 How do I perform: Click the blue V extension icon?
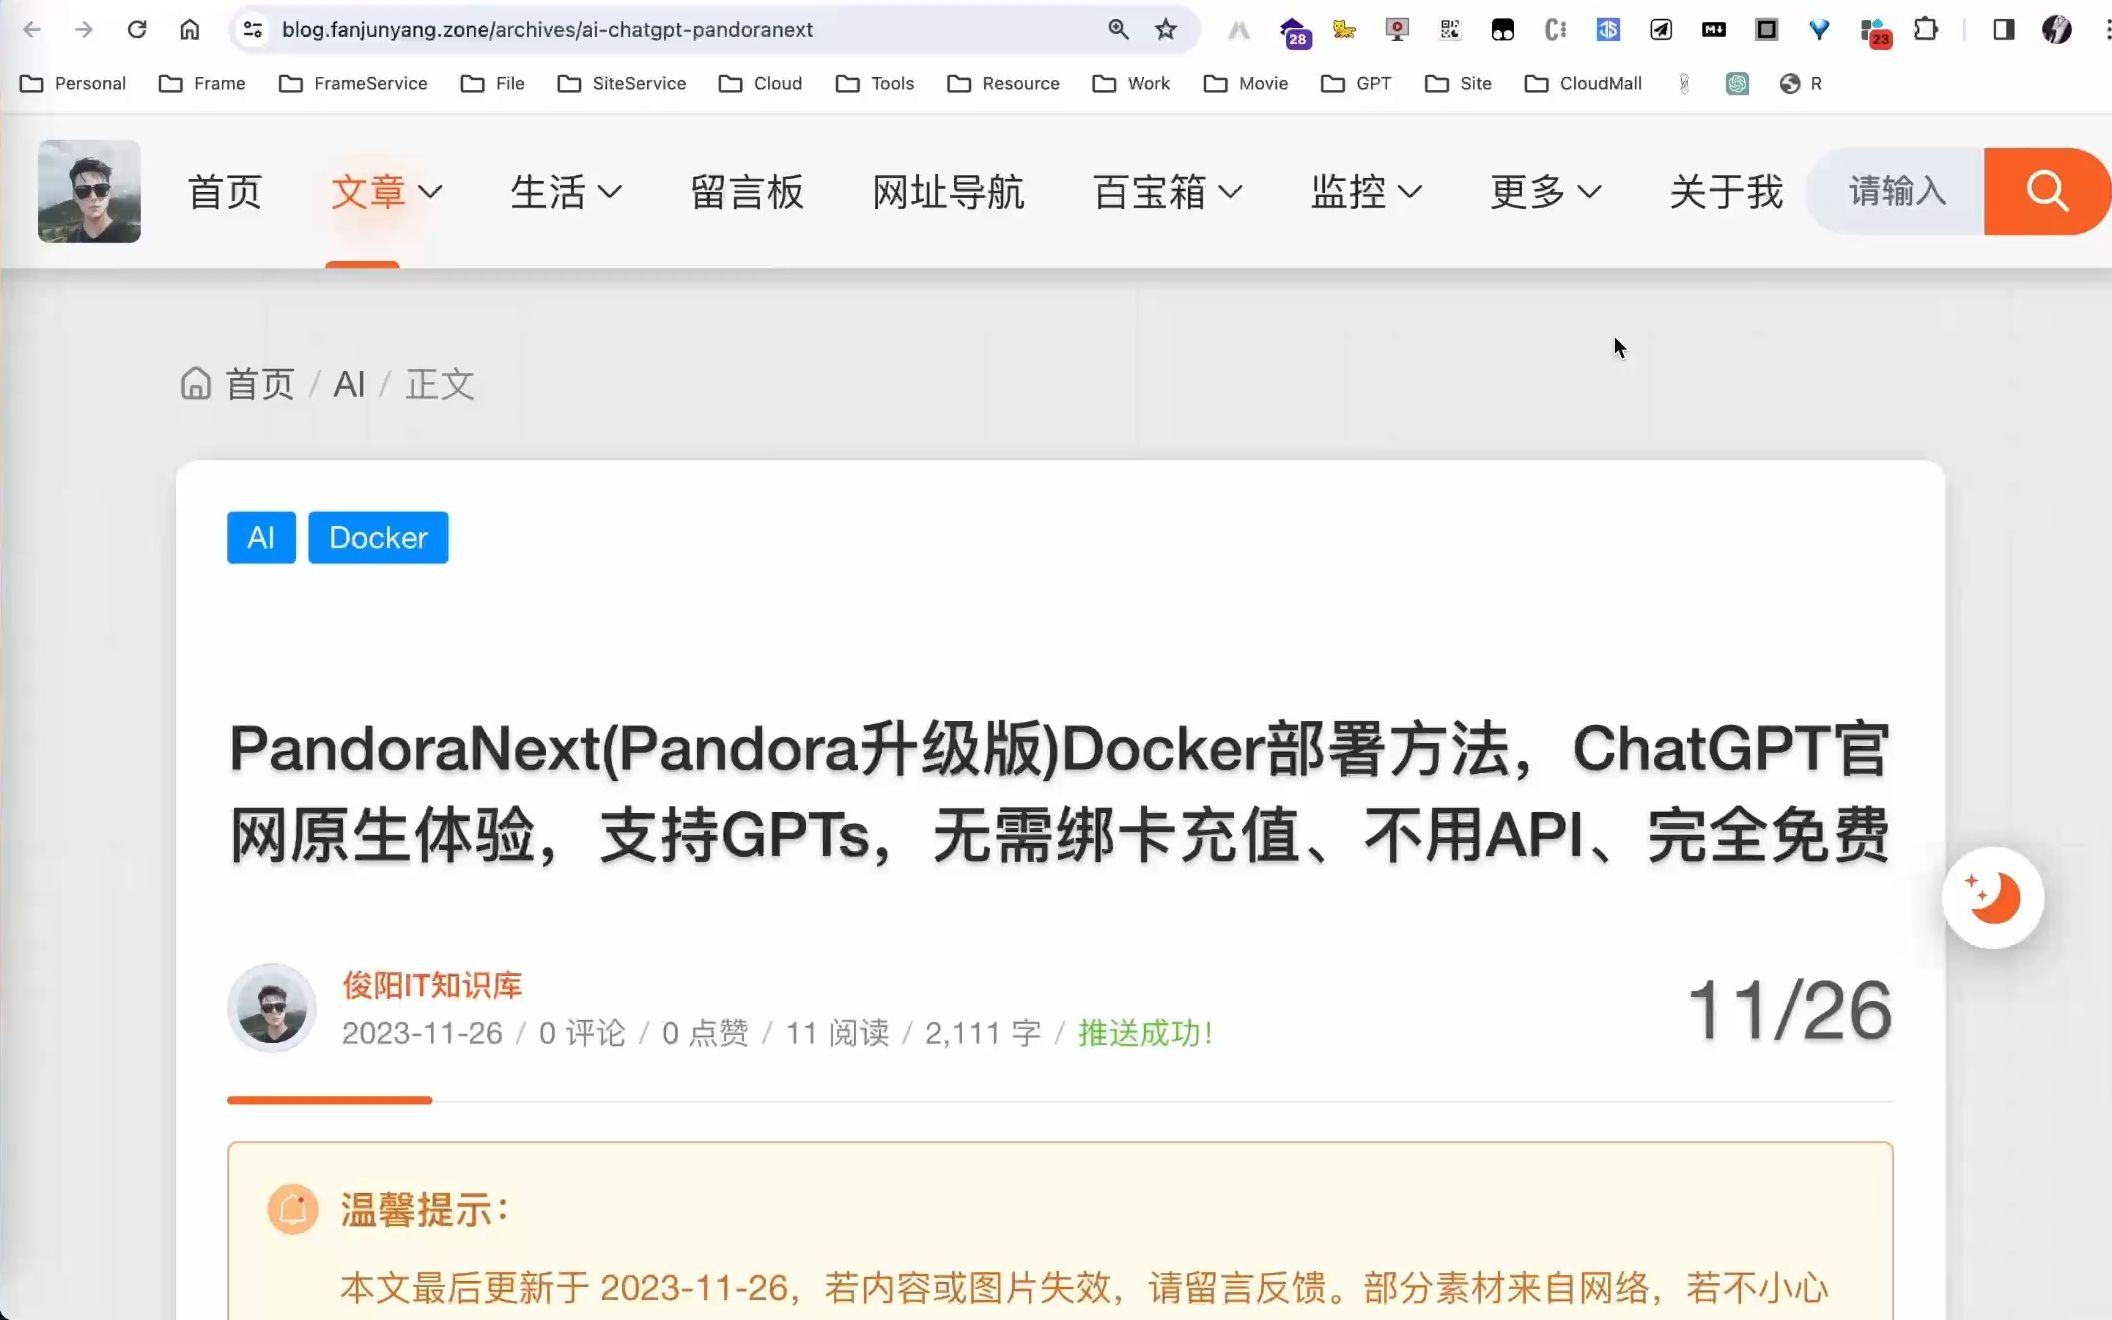pos(1820,30)
